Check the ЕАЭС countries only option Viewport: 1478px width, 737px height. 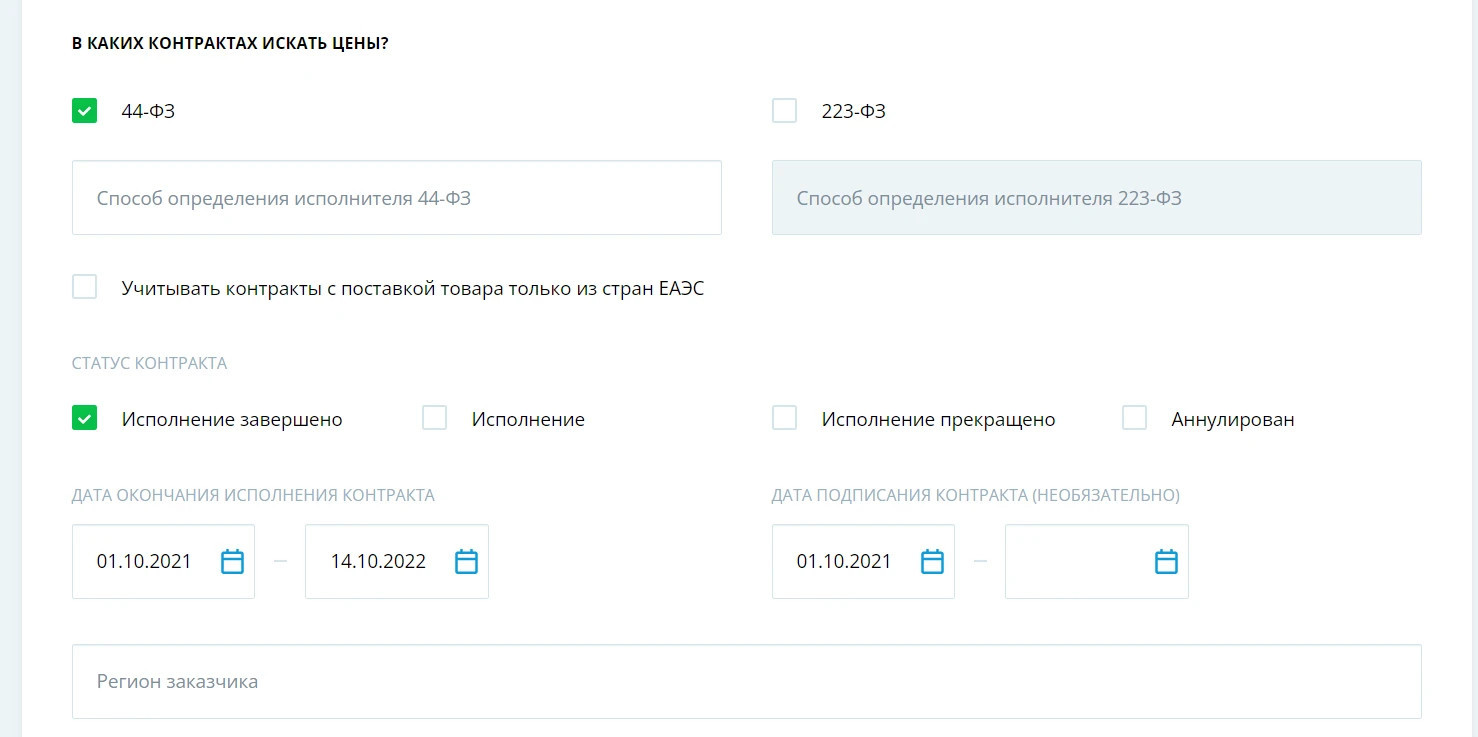85,288
